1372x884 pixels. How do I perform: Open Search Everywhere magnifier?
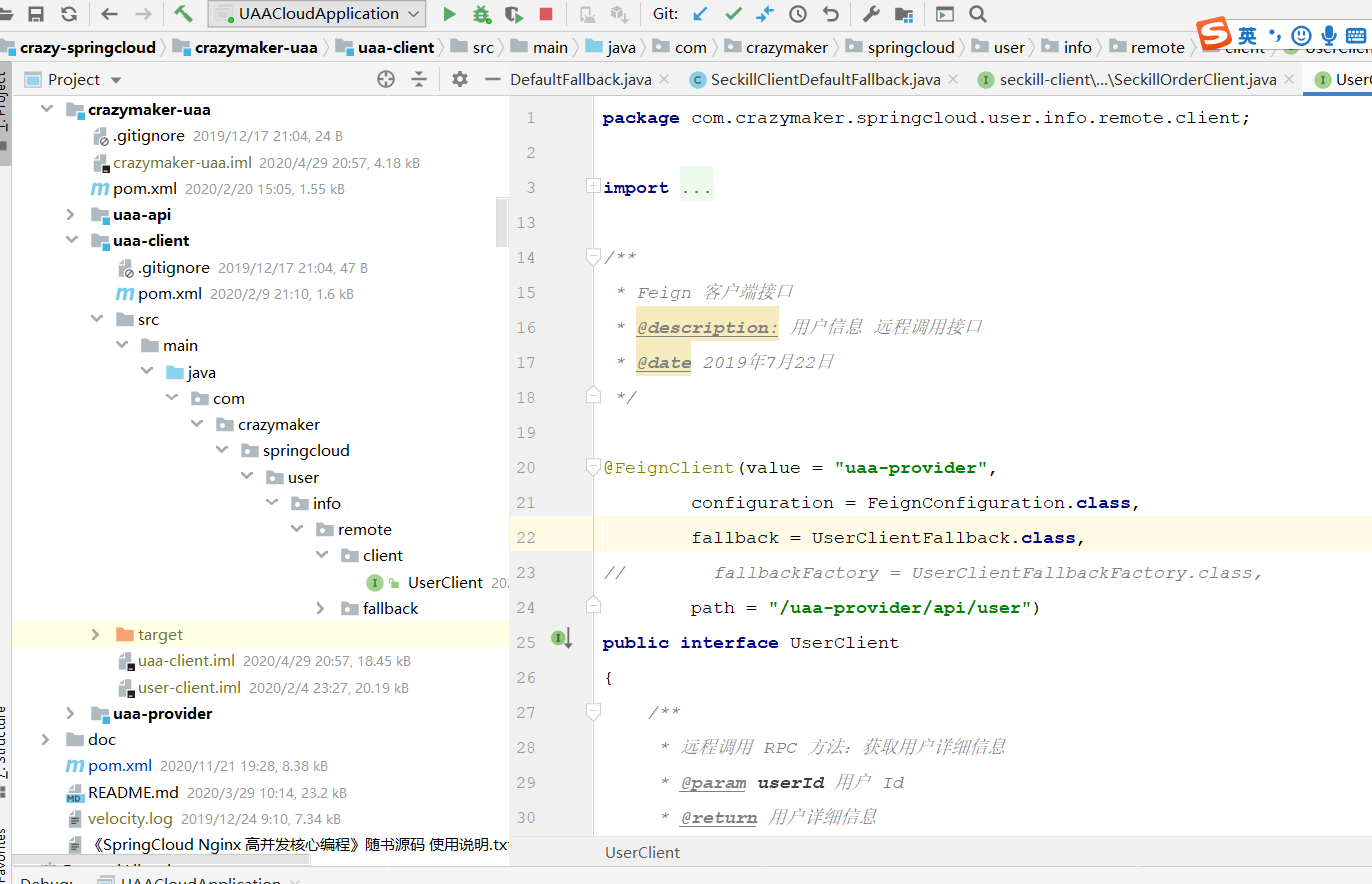coord(978,14)
